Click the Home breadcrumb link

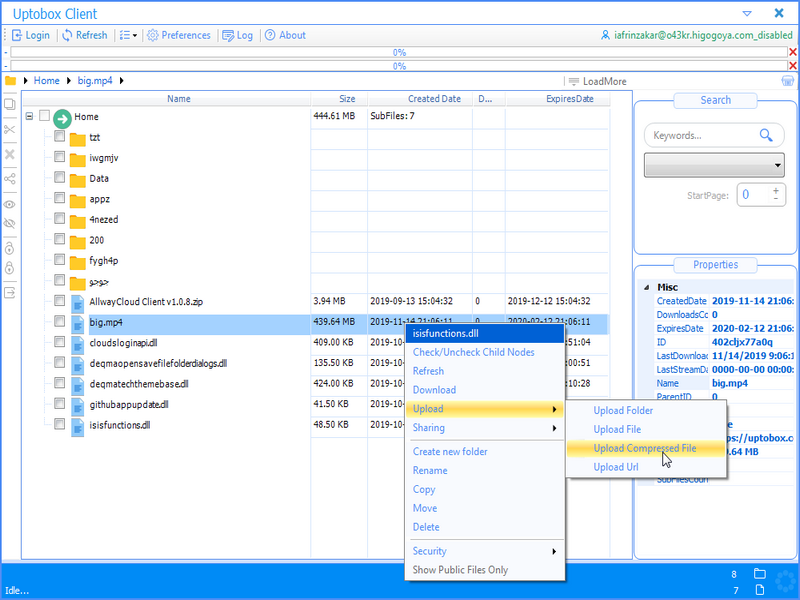pos(46,81)
